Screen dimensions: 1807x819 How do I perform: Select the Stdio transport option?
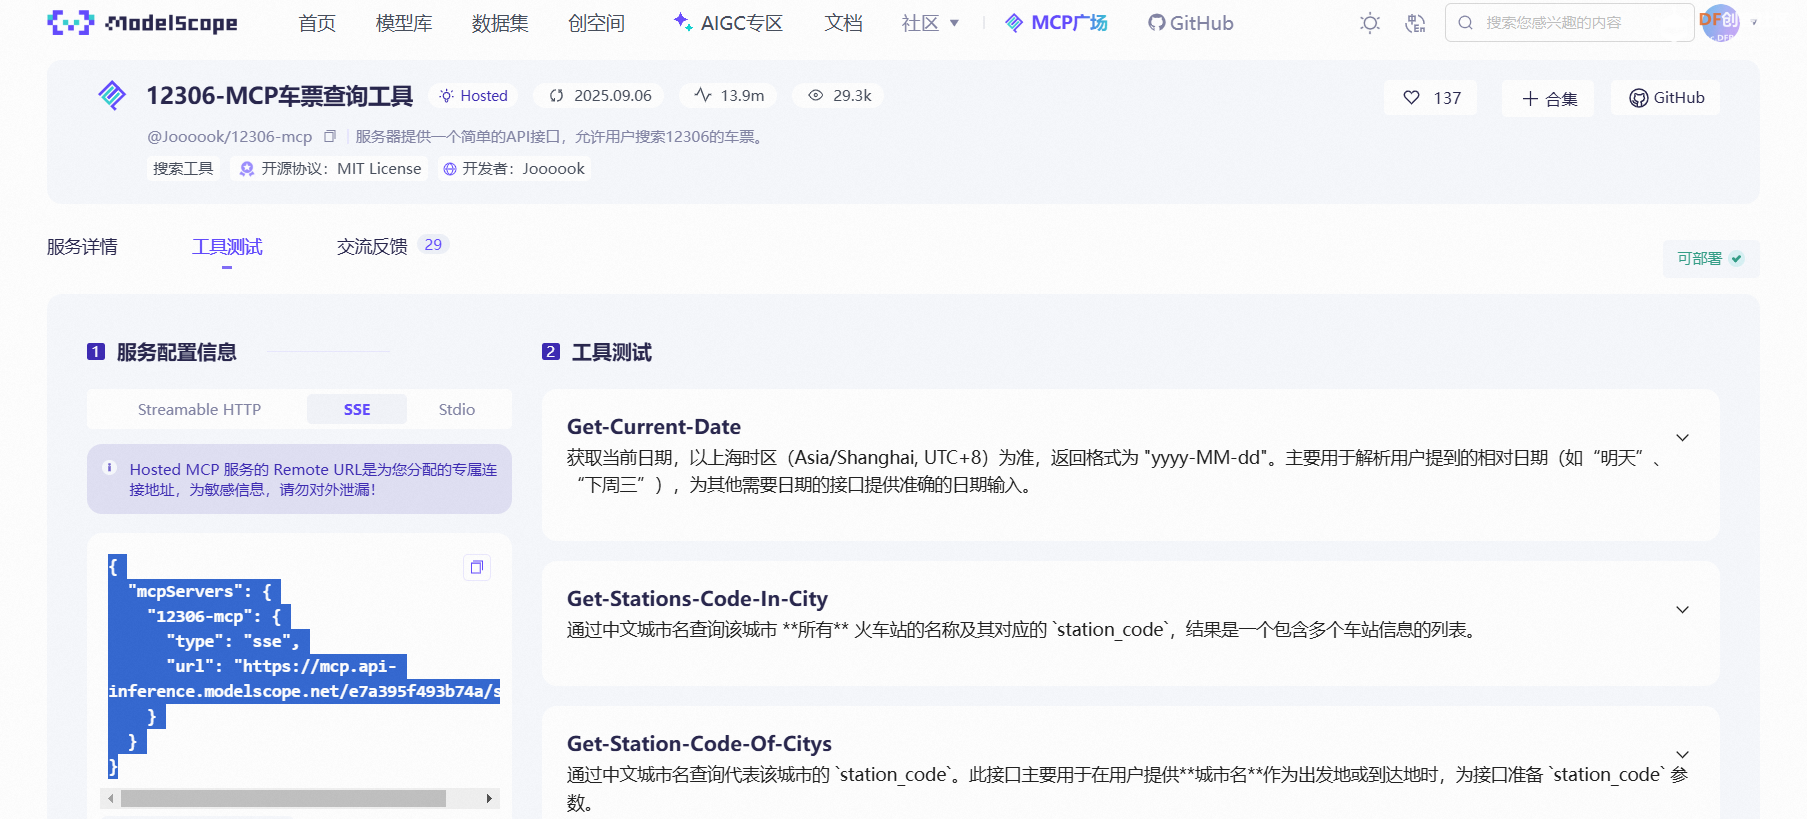457,409
